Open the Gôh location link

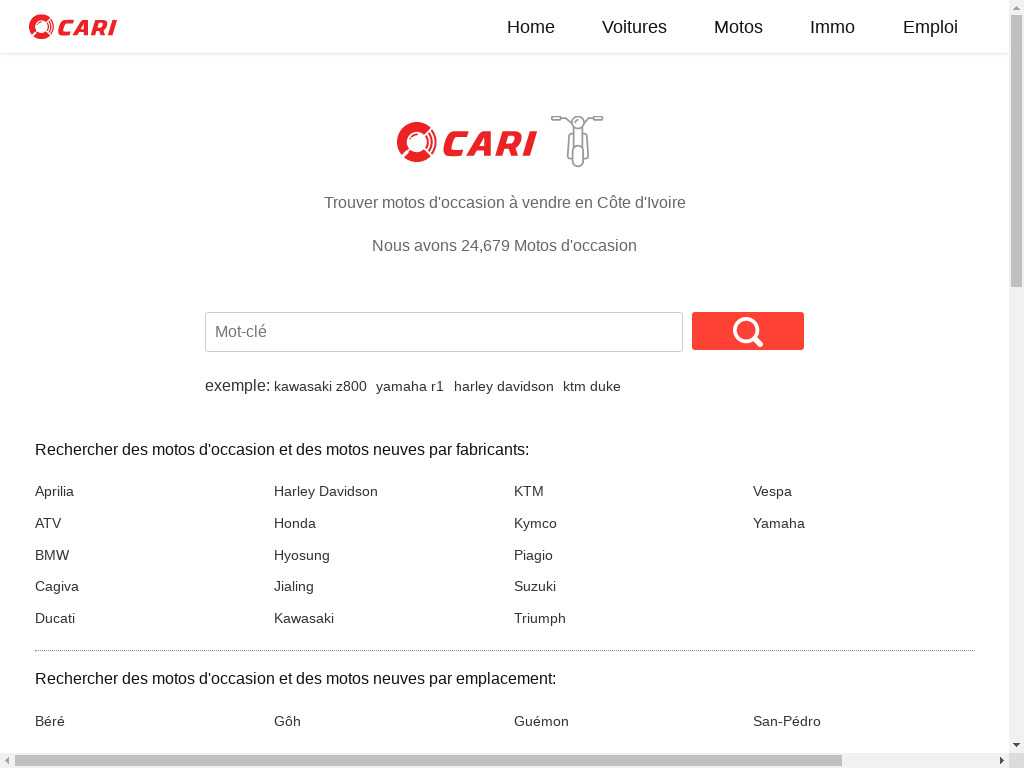coord(287,721)
